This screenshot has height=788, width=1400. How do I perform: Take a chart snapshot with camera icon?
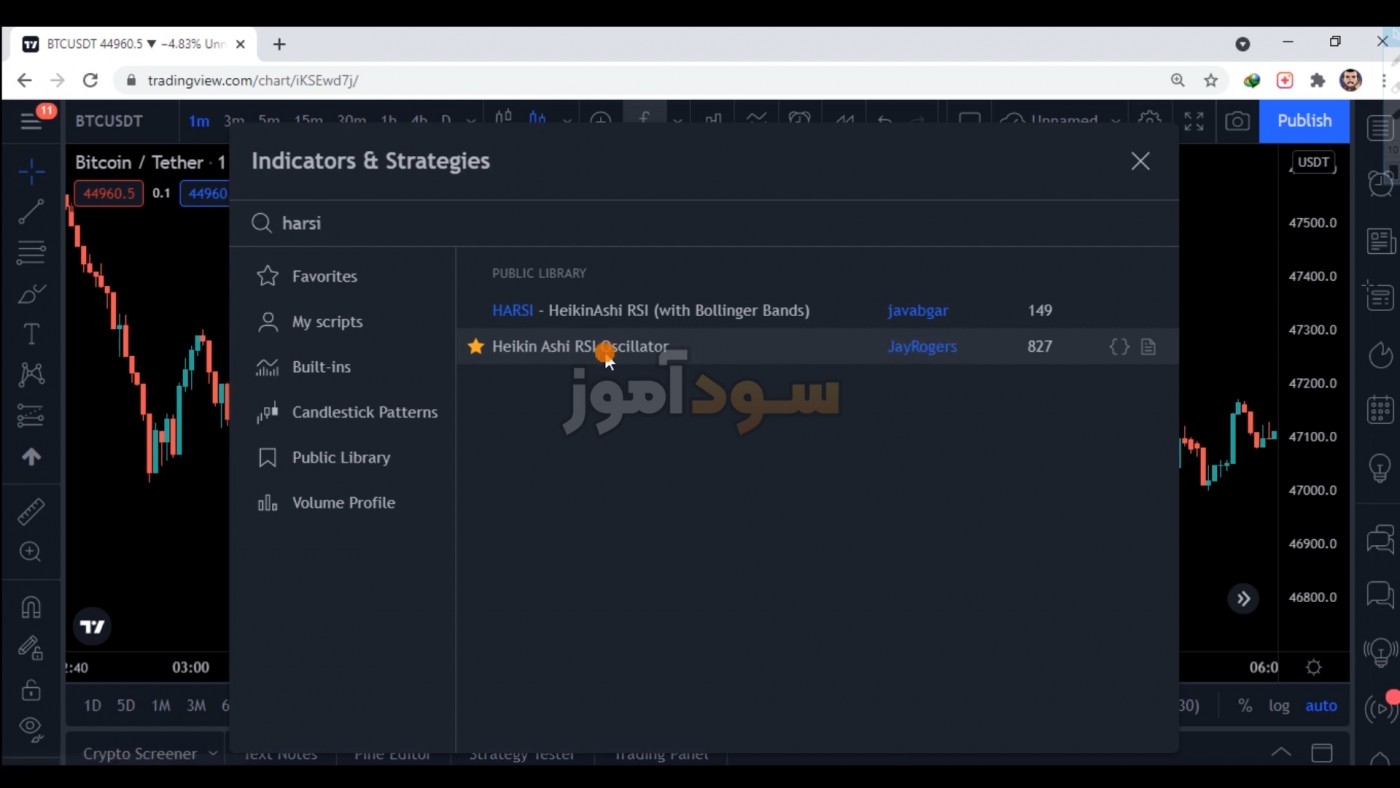[x=1237, y=121]
